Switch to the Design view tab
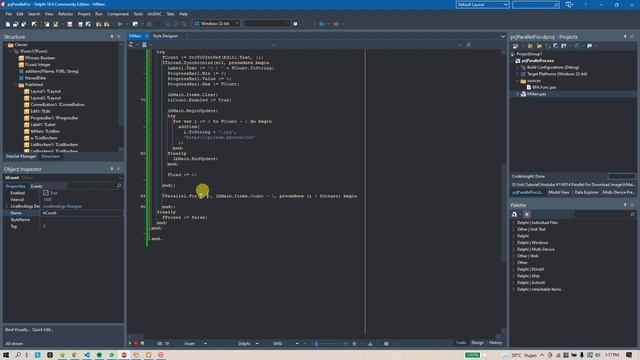 477,343
